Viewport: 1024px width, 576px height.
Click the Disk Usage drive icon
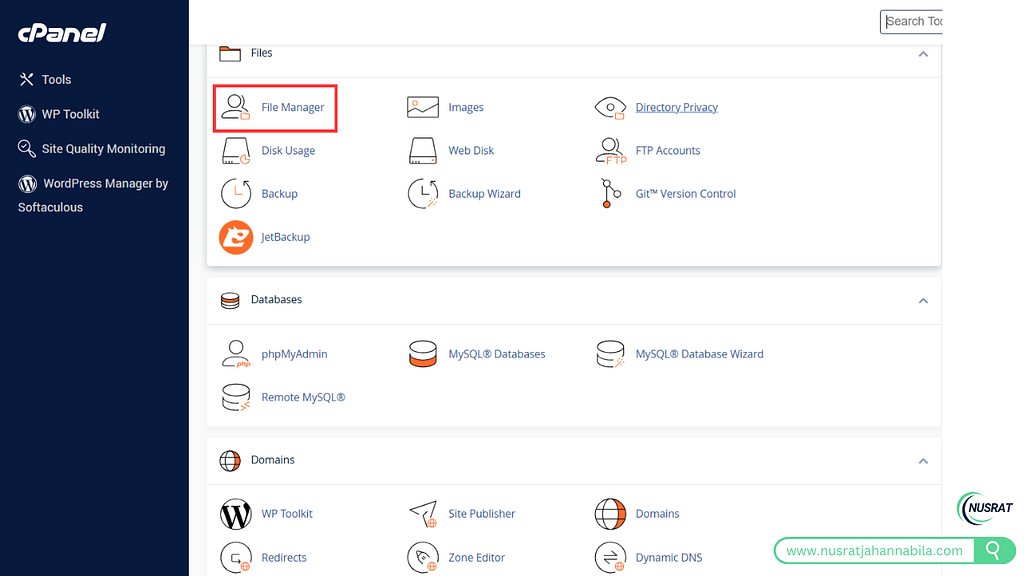pyautogui.click(x=236, y=150)
